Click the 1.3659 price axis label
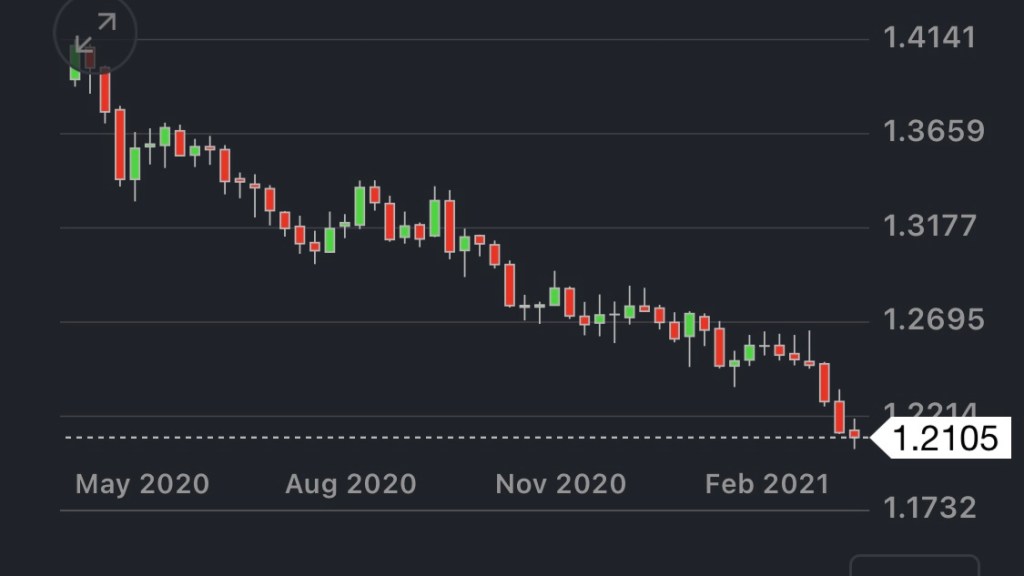This screenshot has width=1024, height=576. pos(933,132)
